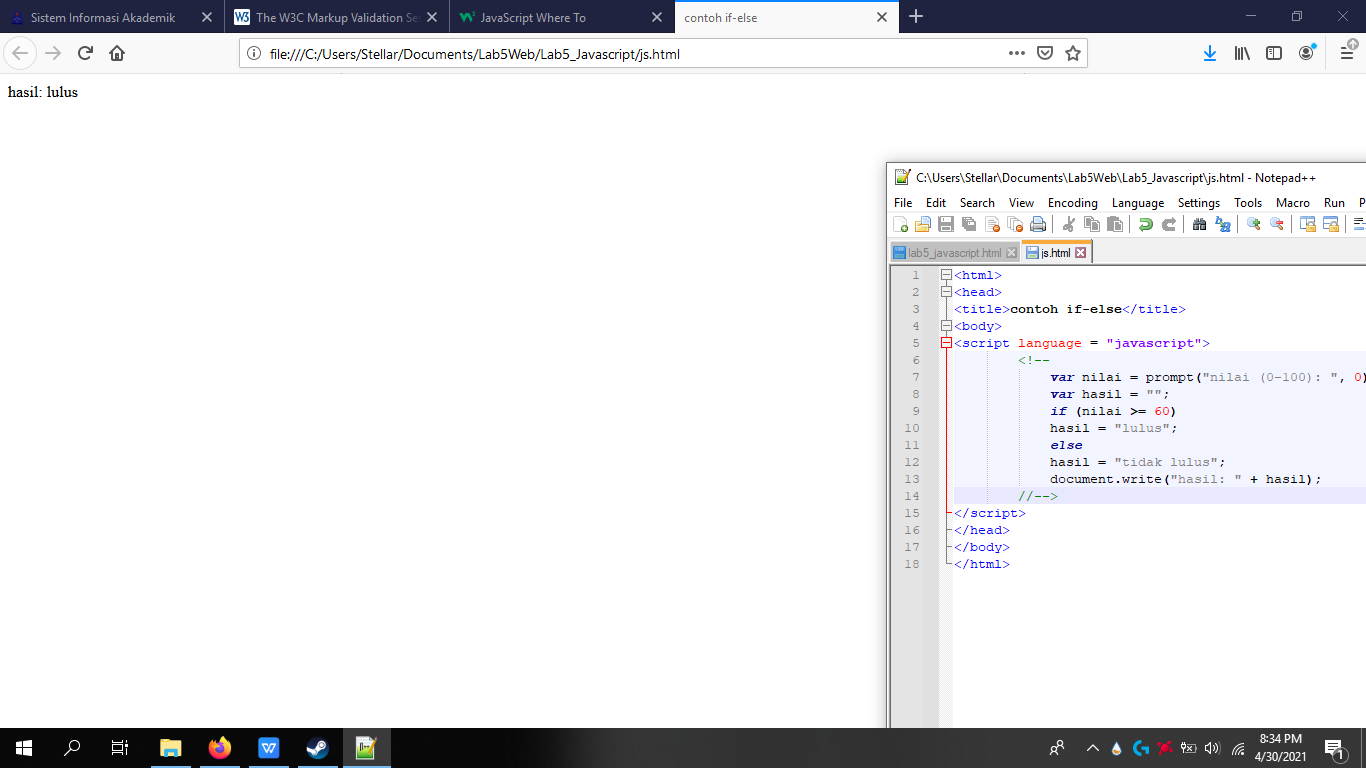Screen dimensions: 1366x768
Task: Open the Macro menu in Notepad++
Action: (1292, 202)
